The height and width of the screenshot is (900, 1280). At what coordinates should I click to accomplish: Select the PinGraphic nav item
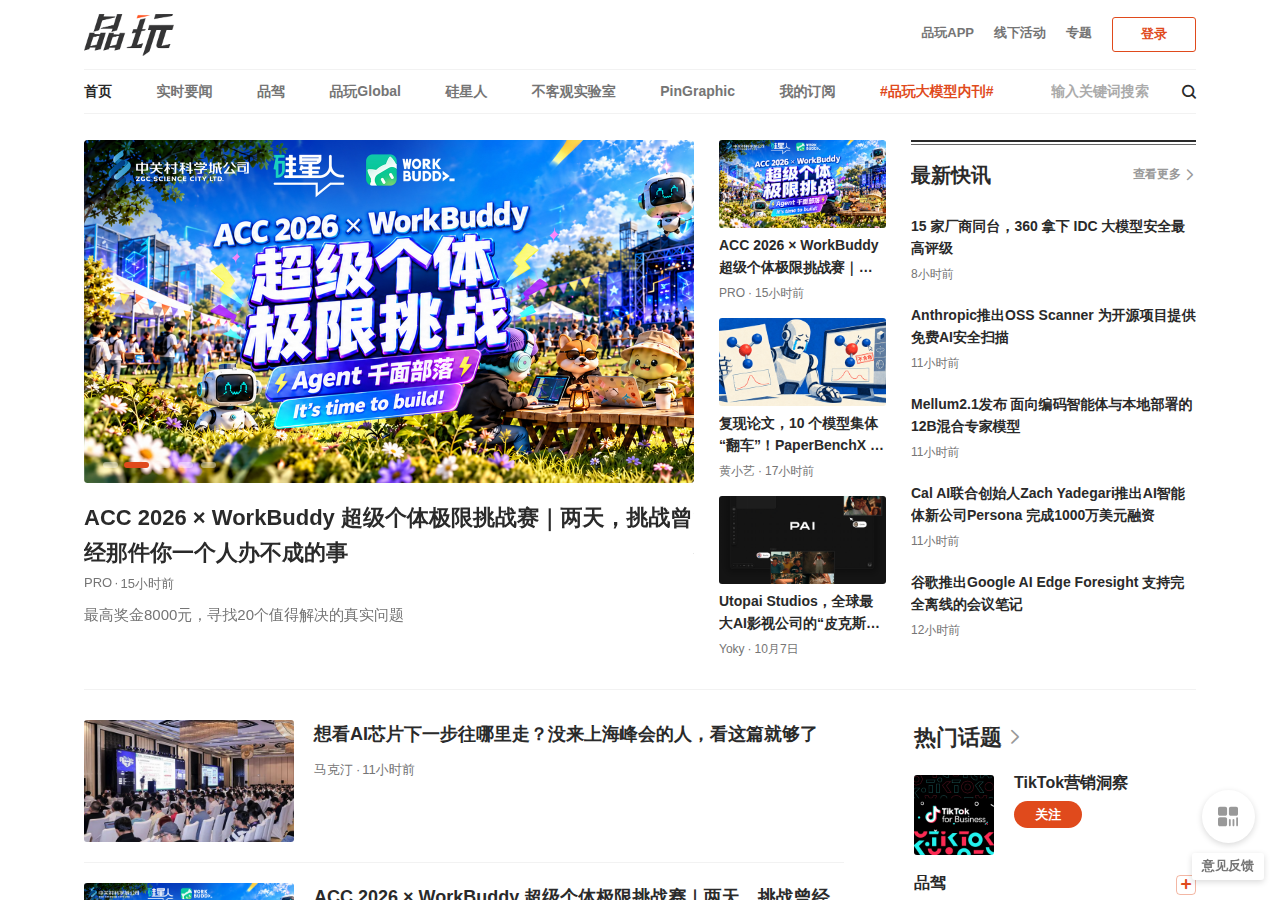[x=697, y=91]
